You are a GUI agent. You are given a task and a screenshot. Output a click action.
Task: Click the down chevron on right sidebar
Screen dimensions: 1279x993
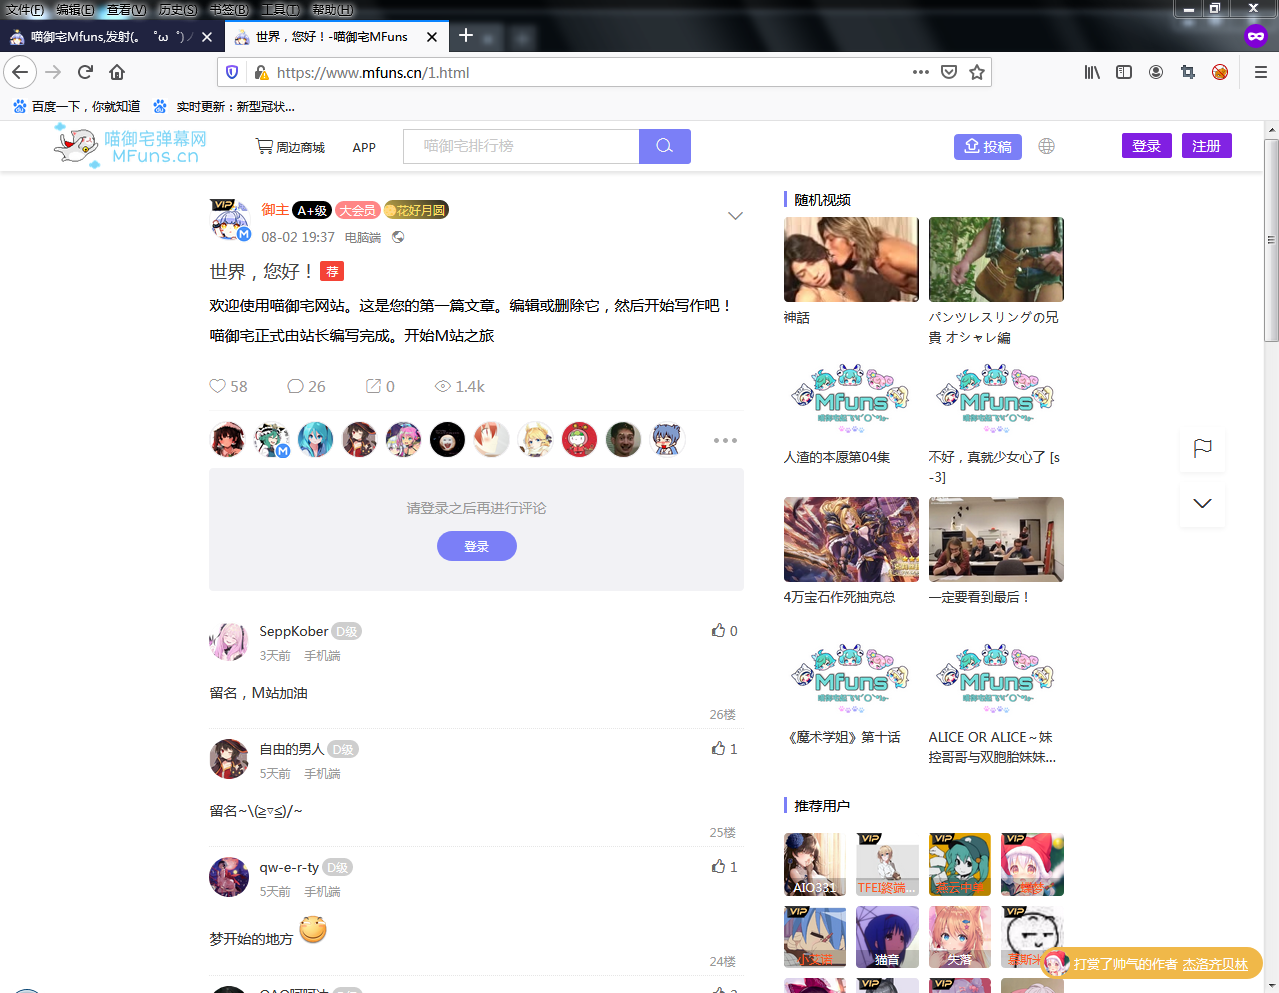coord(1202,503)
